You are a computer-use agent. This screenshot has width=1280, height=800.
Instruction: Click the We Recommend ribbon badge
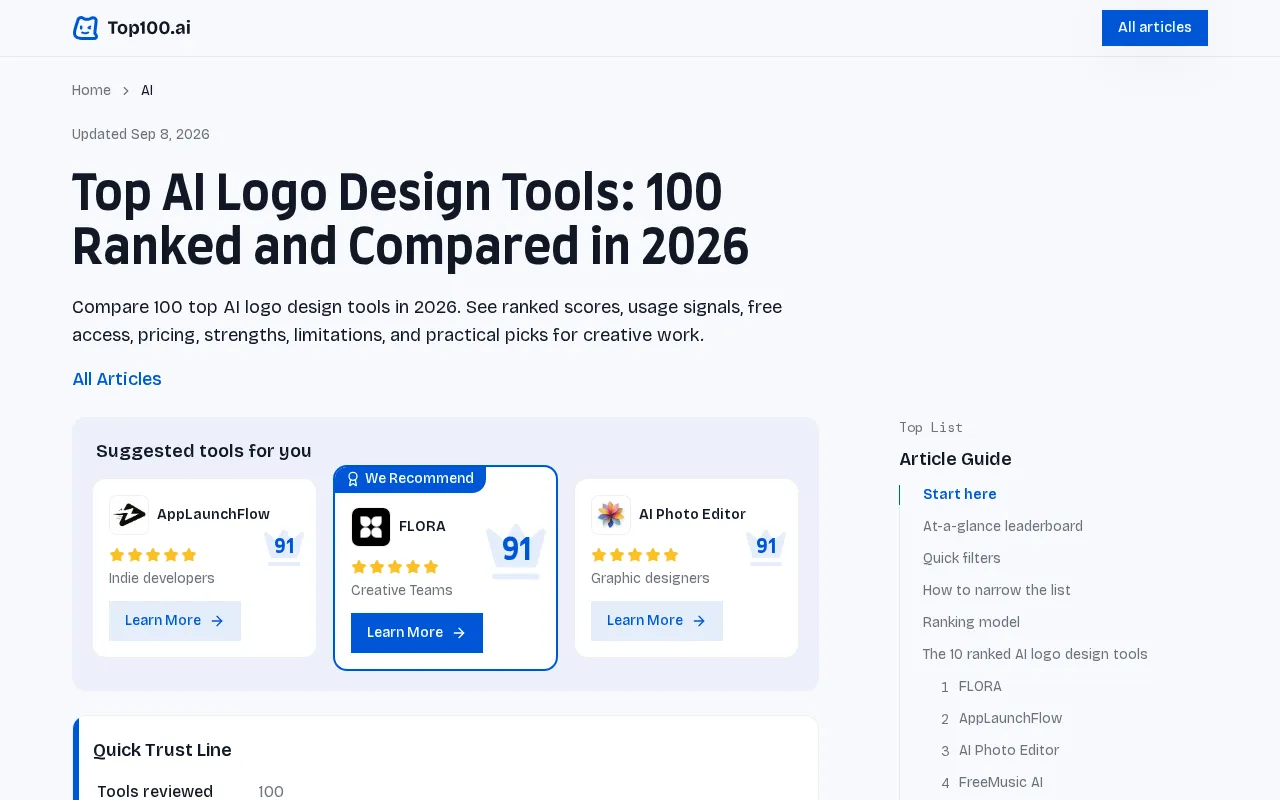[x=410, y=479]
